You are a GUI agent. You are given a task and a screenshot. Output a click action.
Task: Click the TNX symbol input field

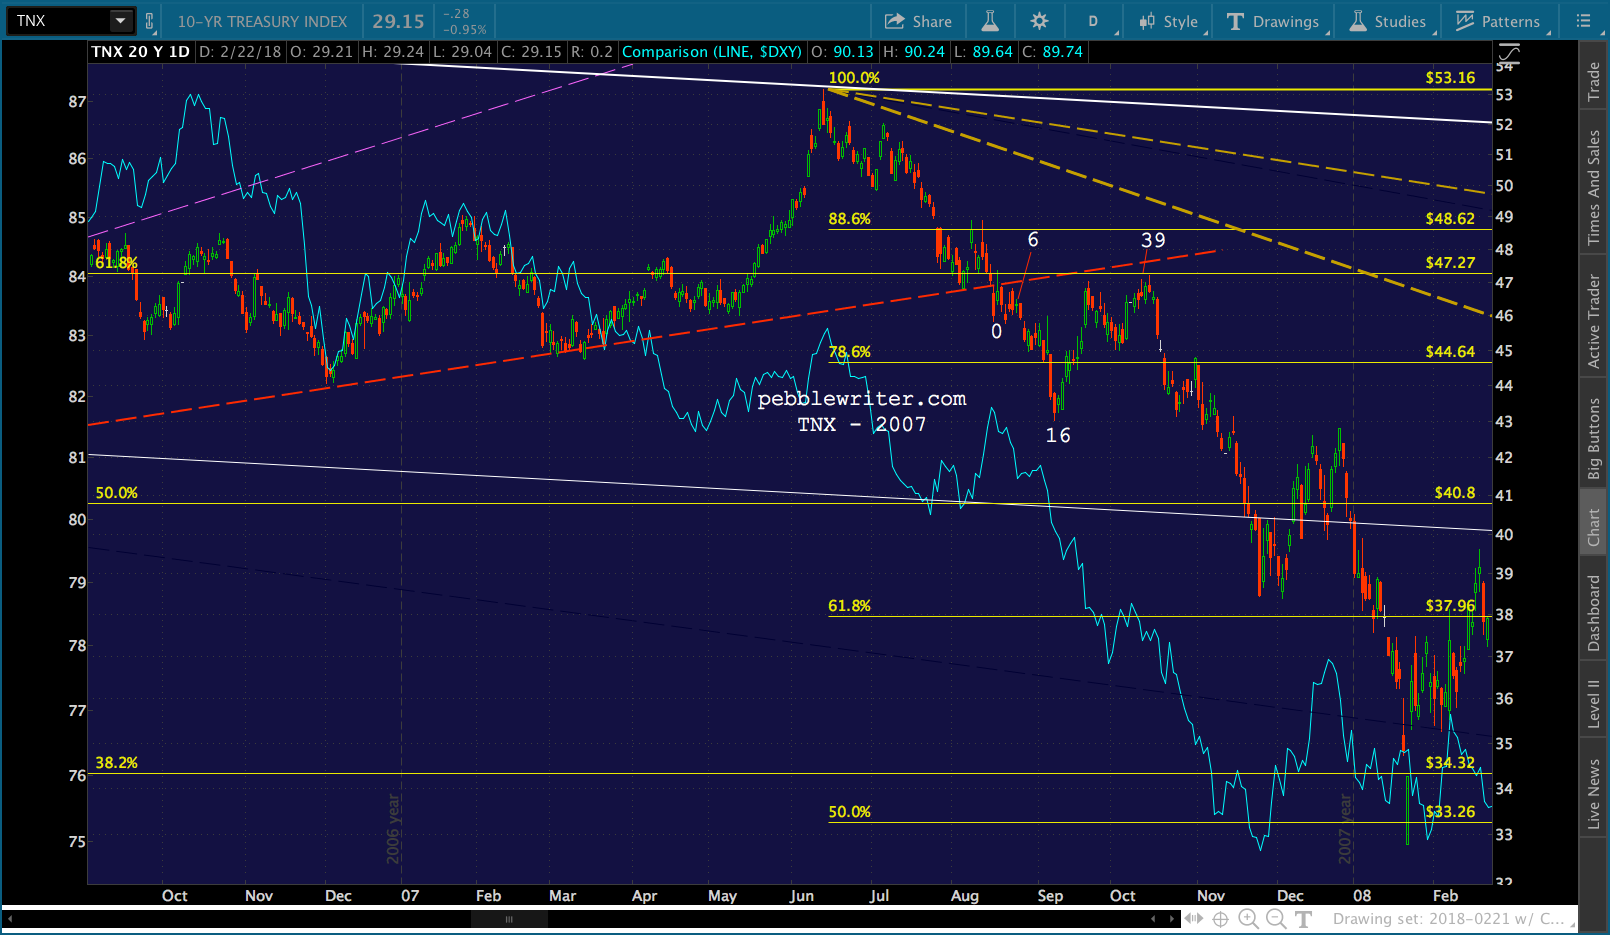[58, 21]
